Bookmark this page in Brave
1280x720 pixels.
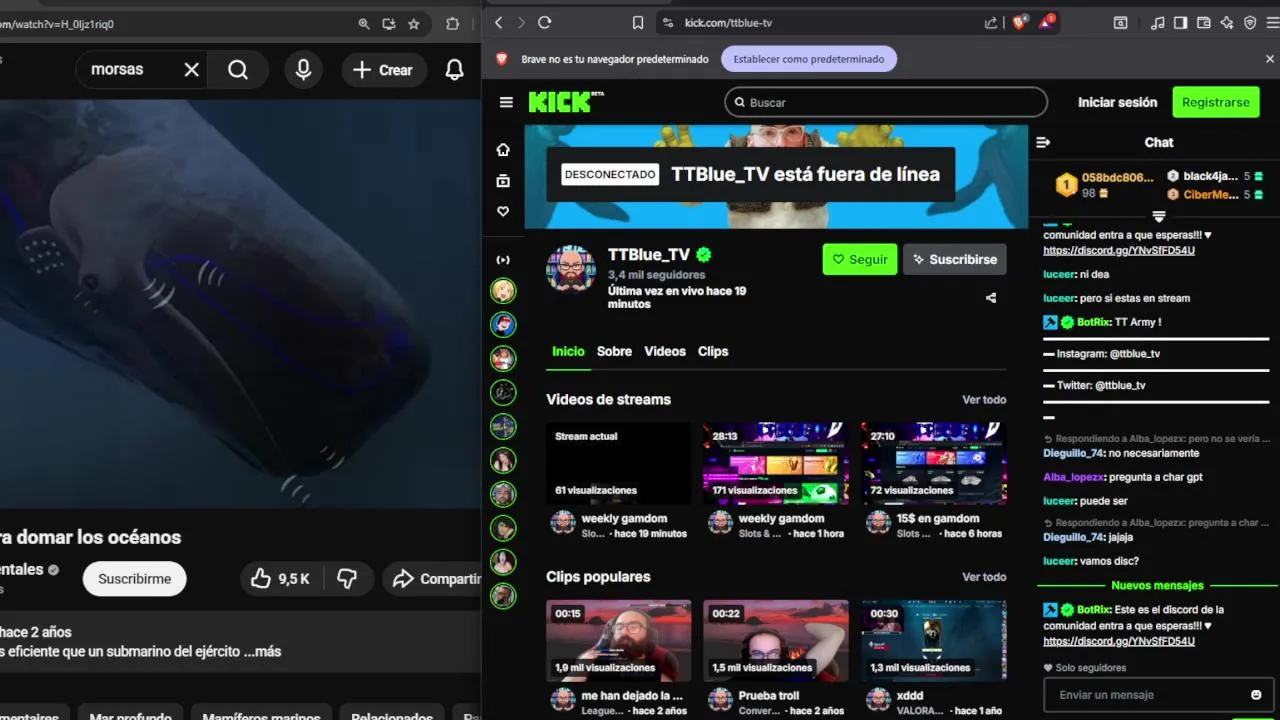point(638,23)
